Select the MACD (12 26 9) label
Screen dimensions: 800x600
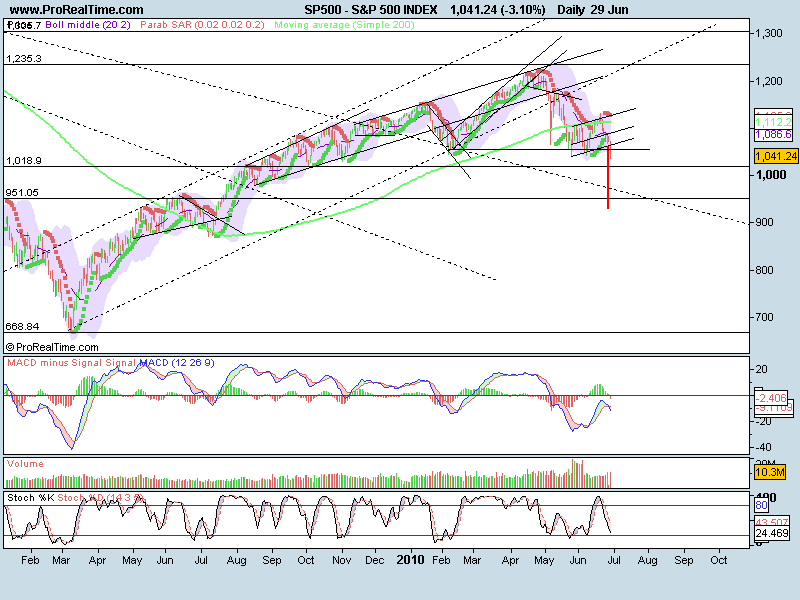tap(177, 363)
